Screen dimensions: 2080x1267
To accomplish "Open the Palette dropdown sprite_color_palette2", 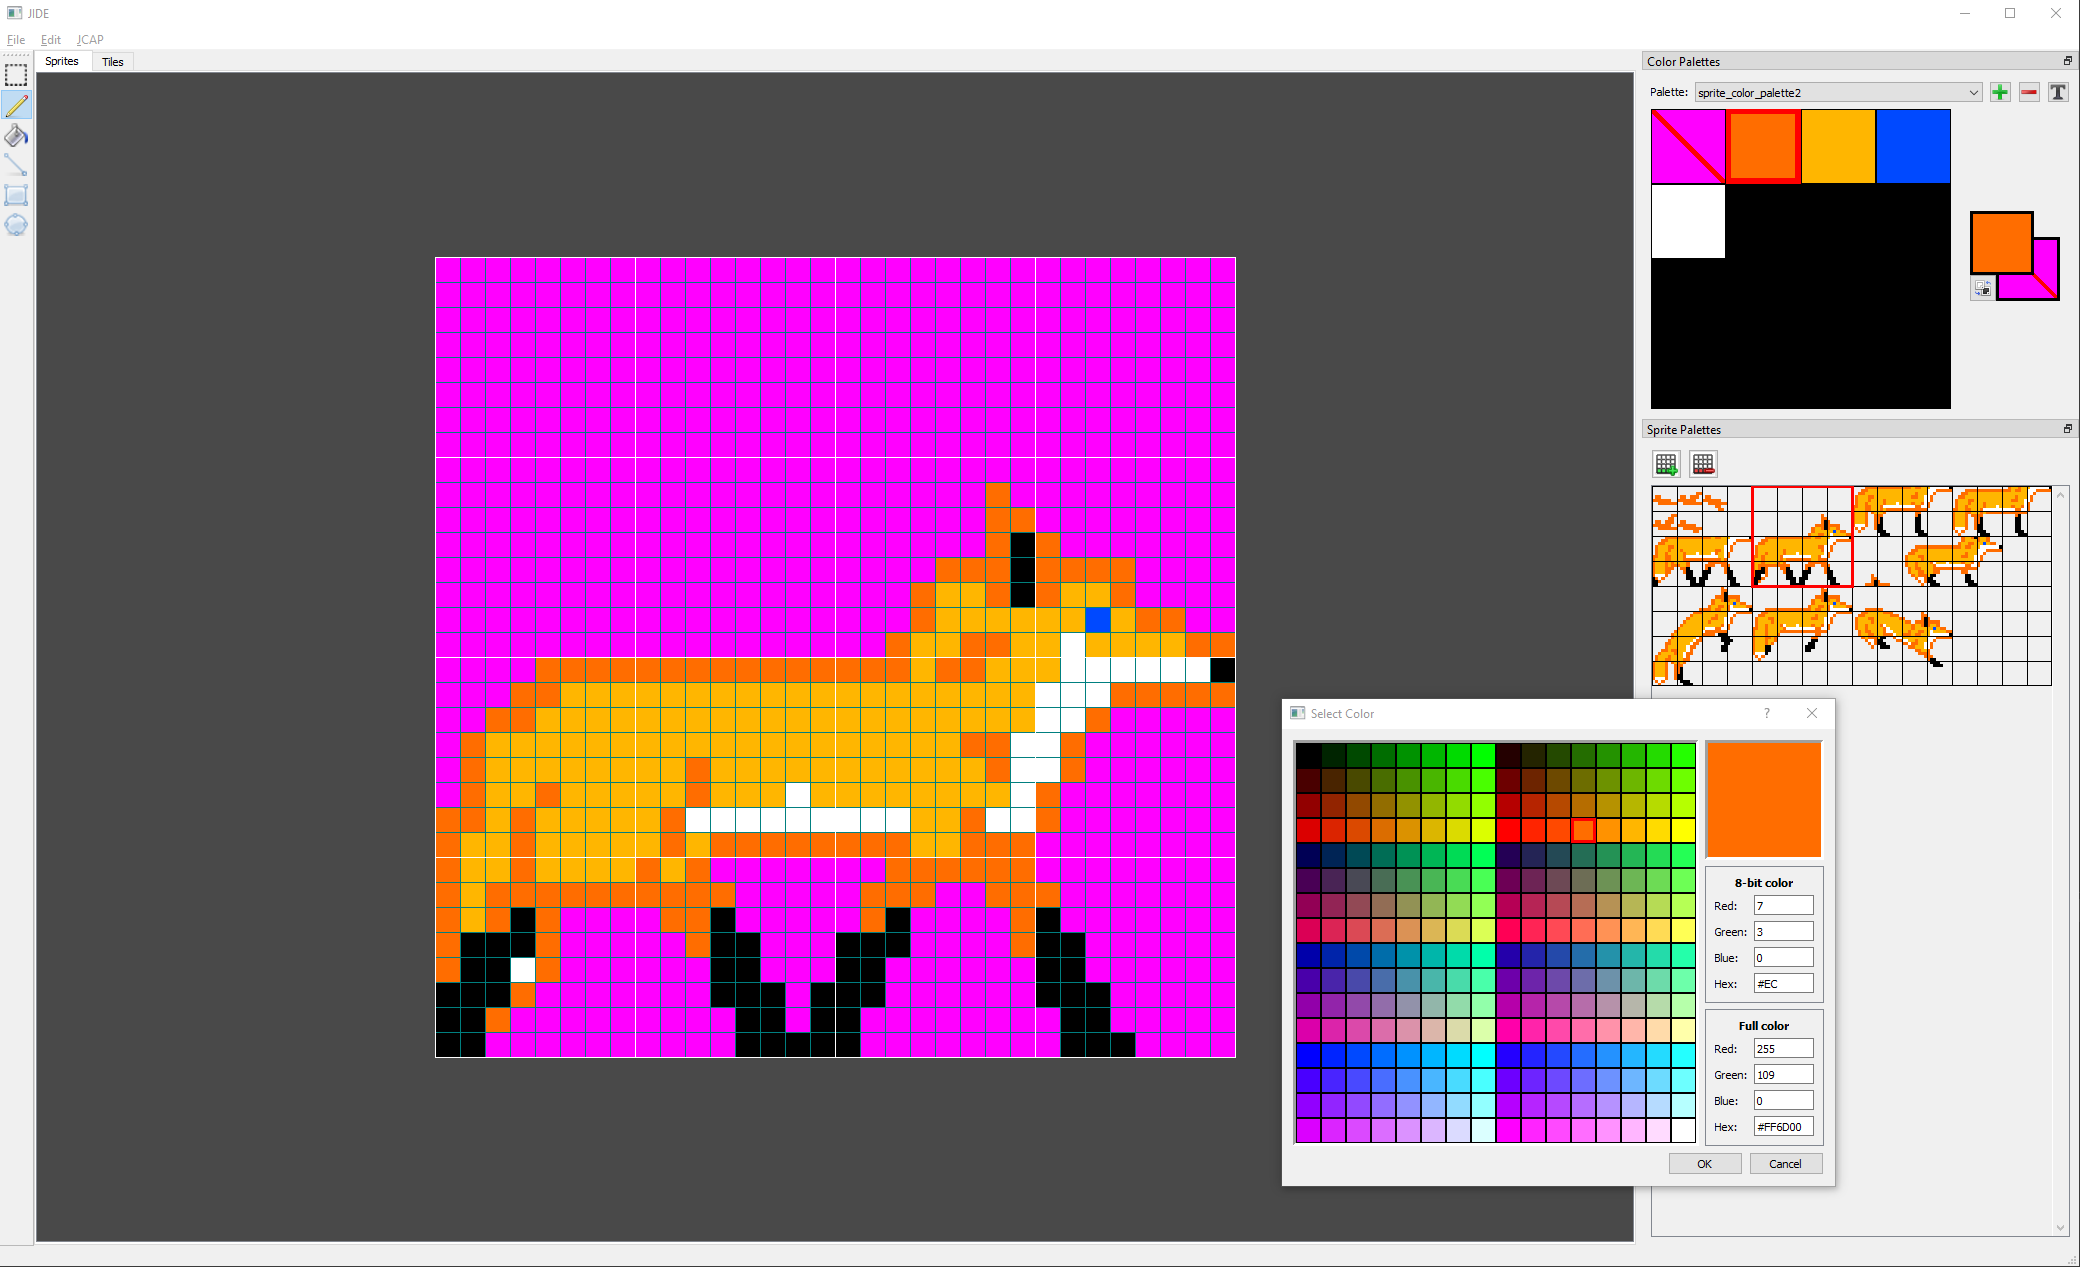I will 1837,92.
